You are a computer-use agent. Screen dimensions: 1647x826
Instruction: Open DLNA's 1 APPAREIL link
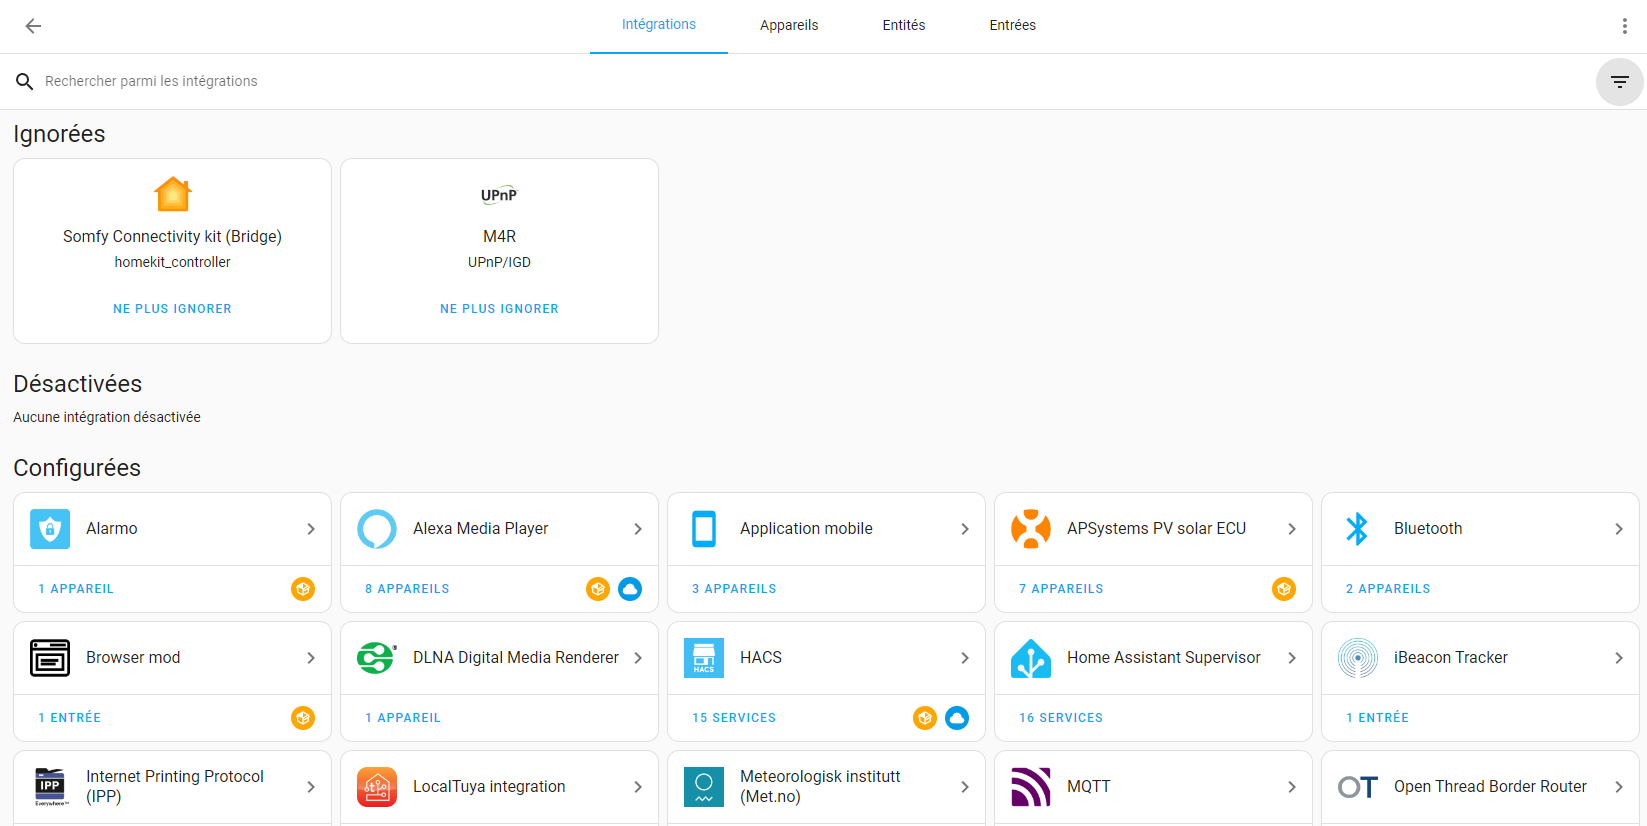[403, 718]
